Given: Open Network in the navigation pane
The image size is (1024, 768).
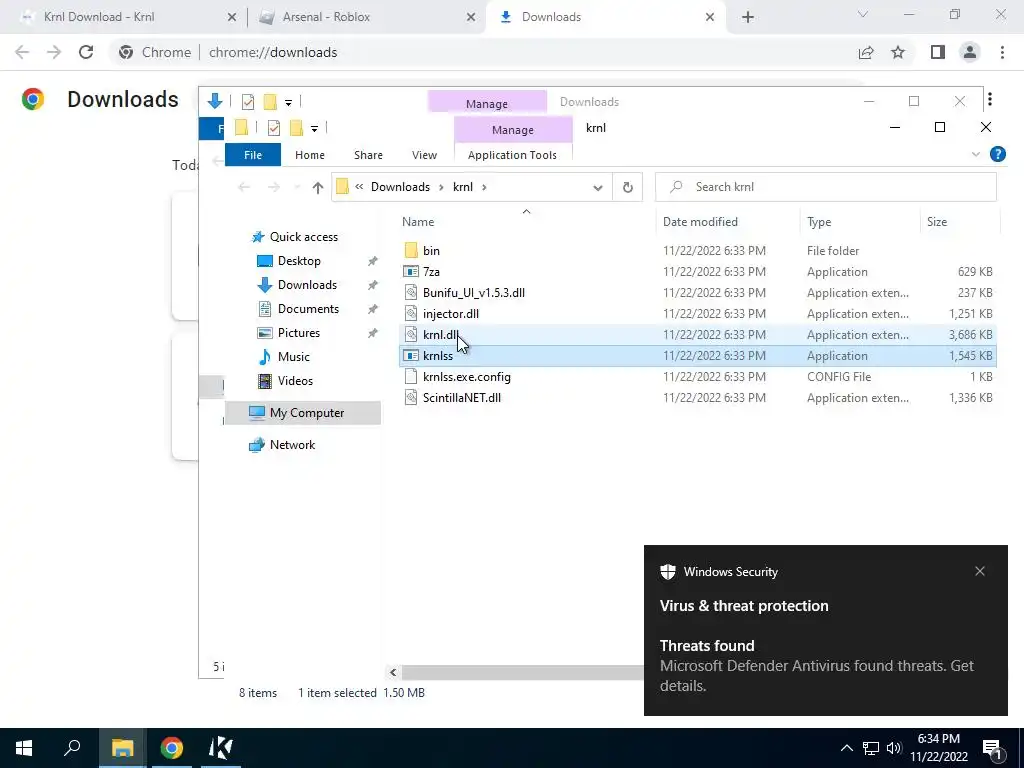Looking at the screenshot, I should click(x=292, y=445).
